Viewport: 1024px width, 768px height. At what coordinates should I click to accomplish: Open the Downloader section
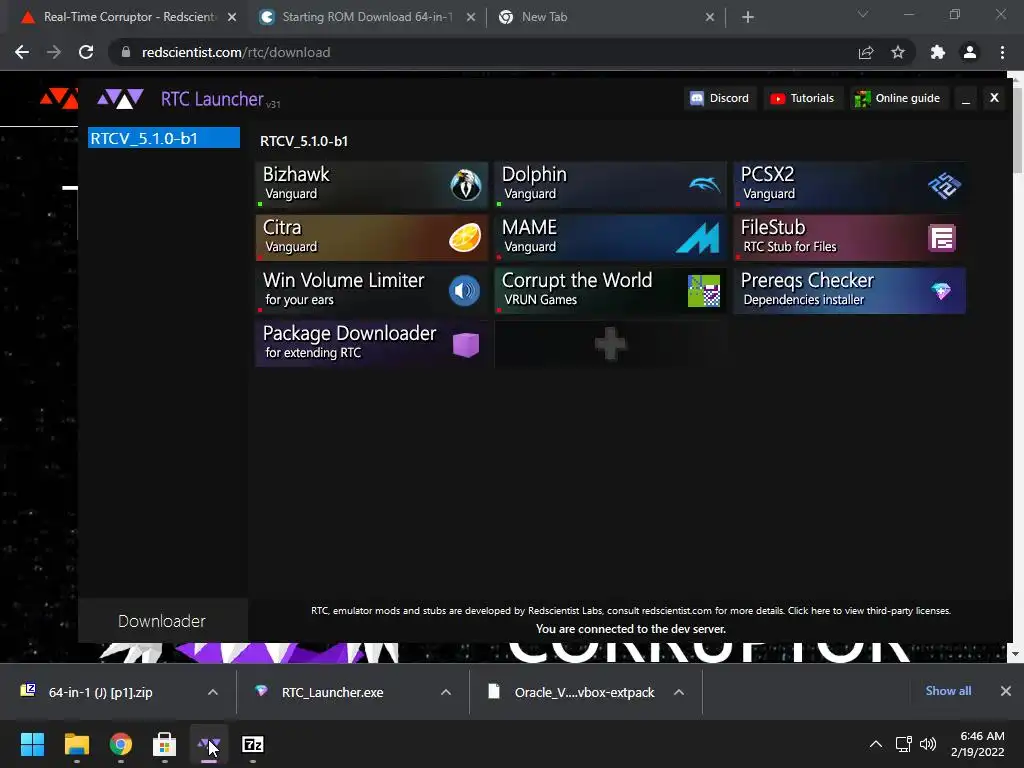pyautogui.click(x=162, y=620)
